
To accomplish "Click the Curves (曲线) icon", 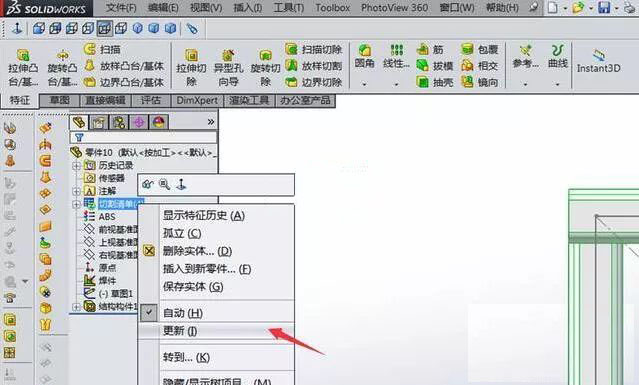I will 557,50.
